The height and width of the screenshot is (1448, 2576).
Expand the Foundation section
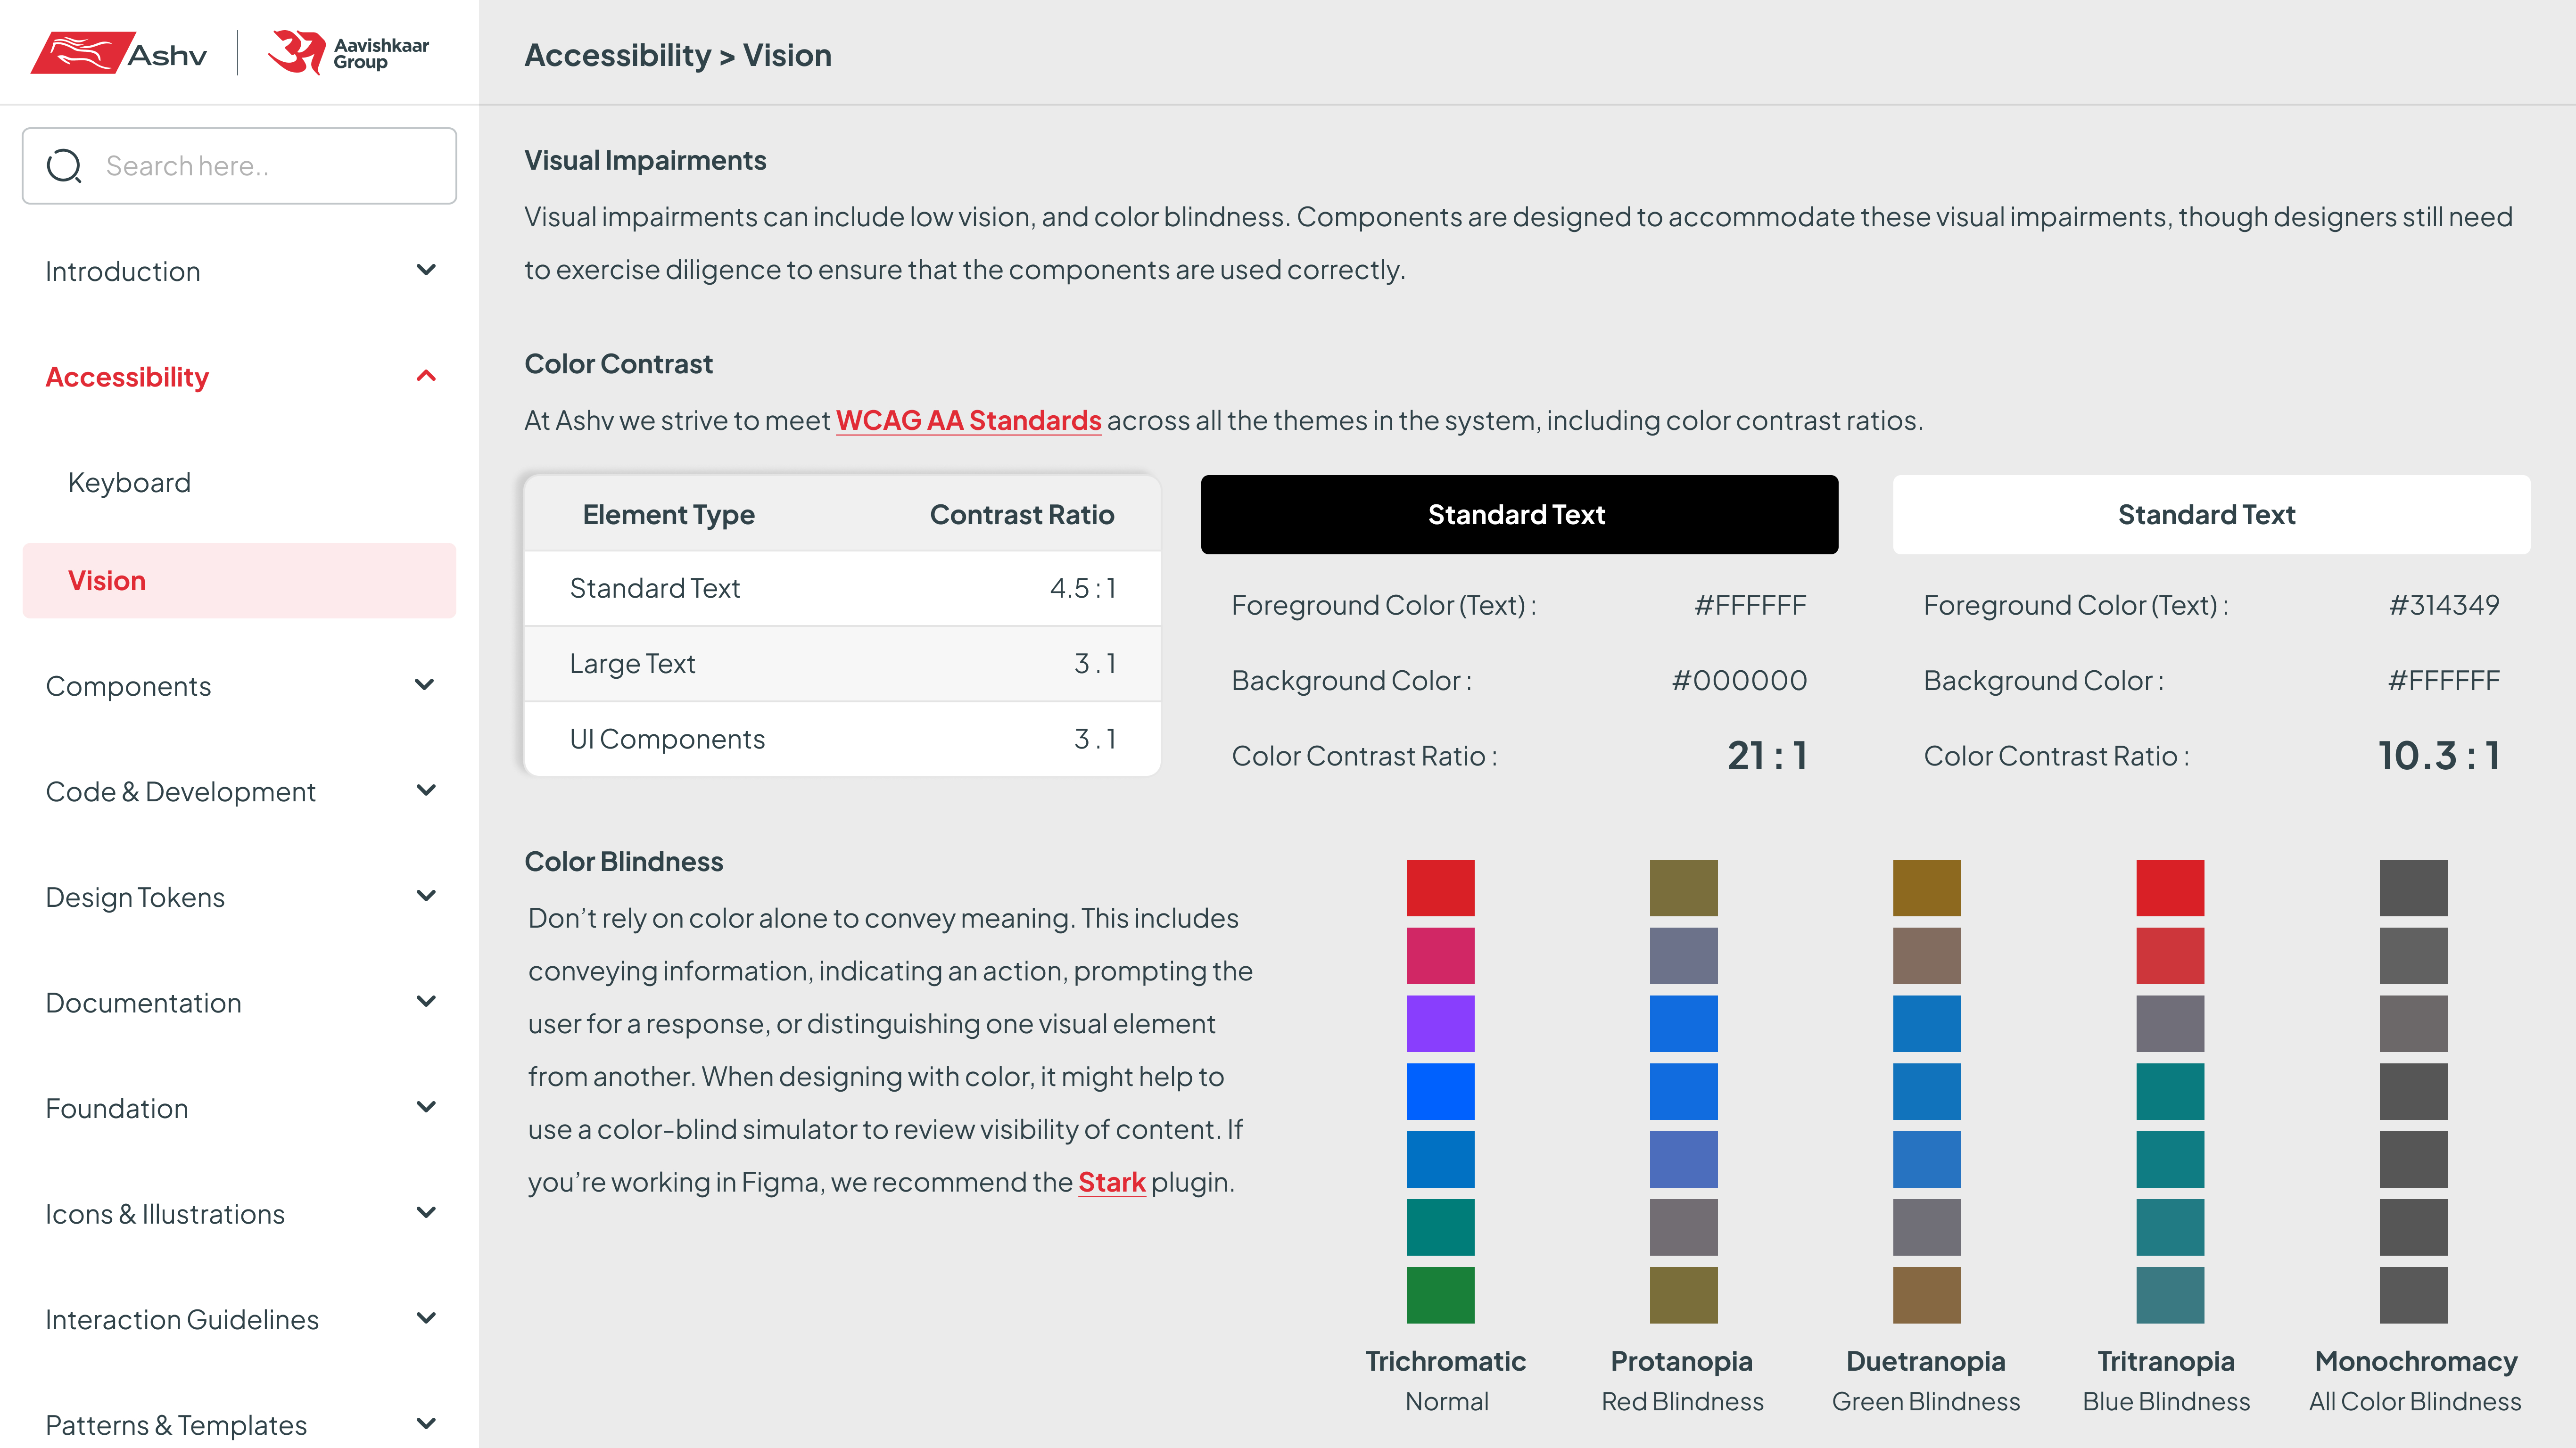tap(427, 1107)
